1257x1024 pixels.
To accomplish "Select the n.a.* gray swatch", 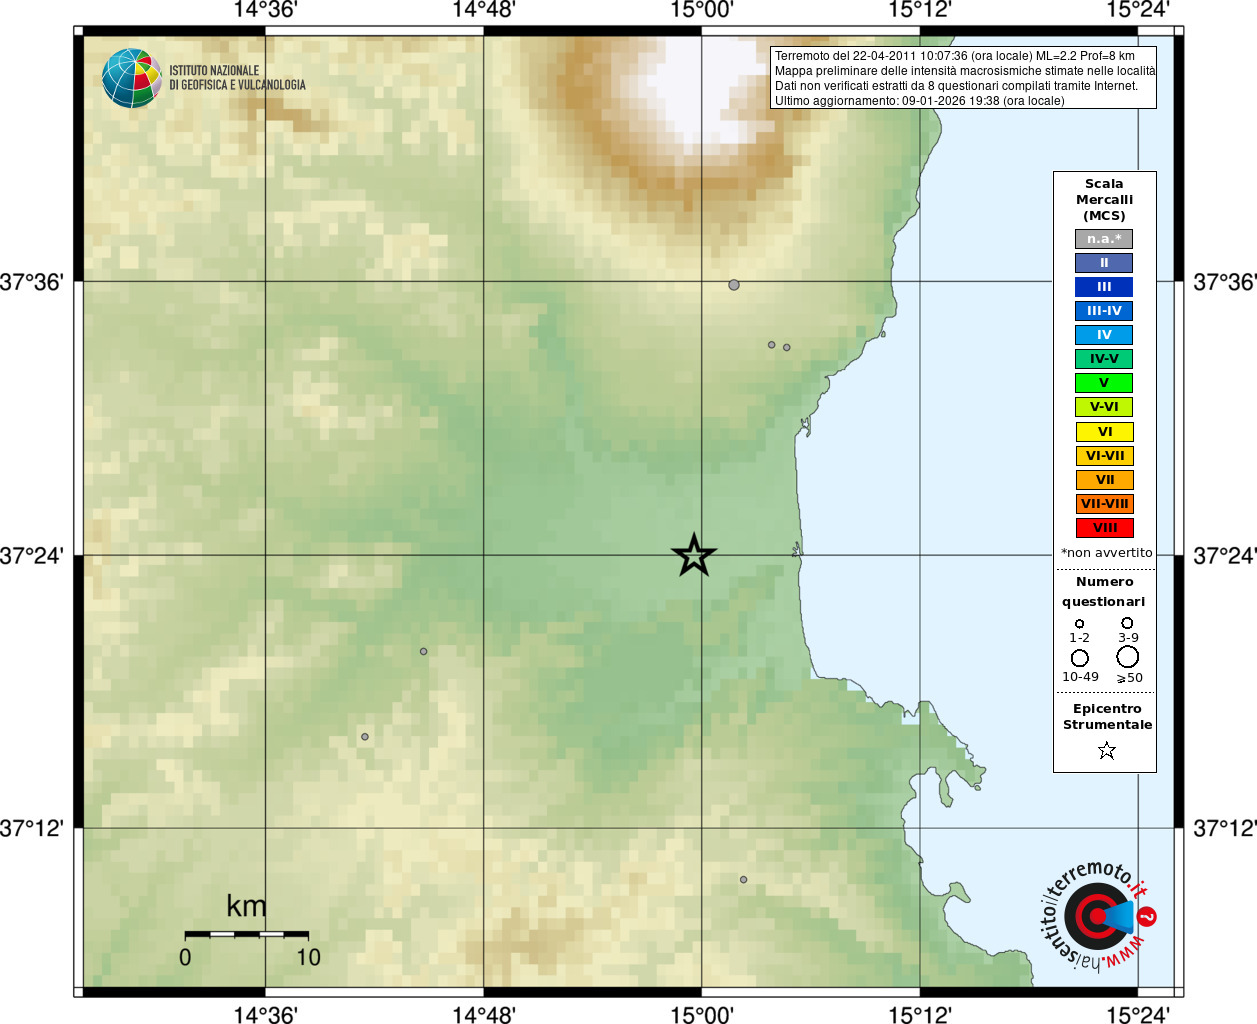I will point(1104,239).
